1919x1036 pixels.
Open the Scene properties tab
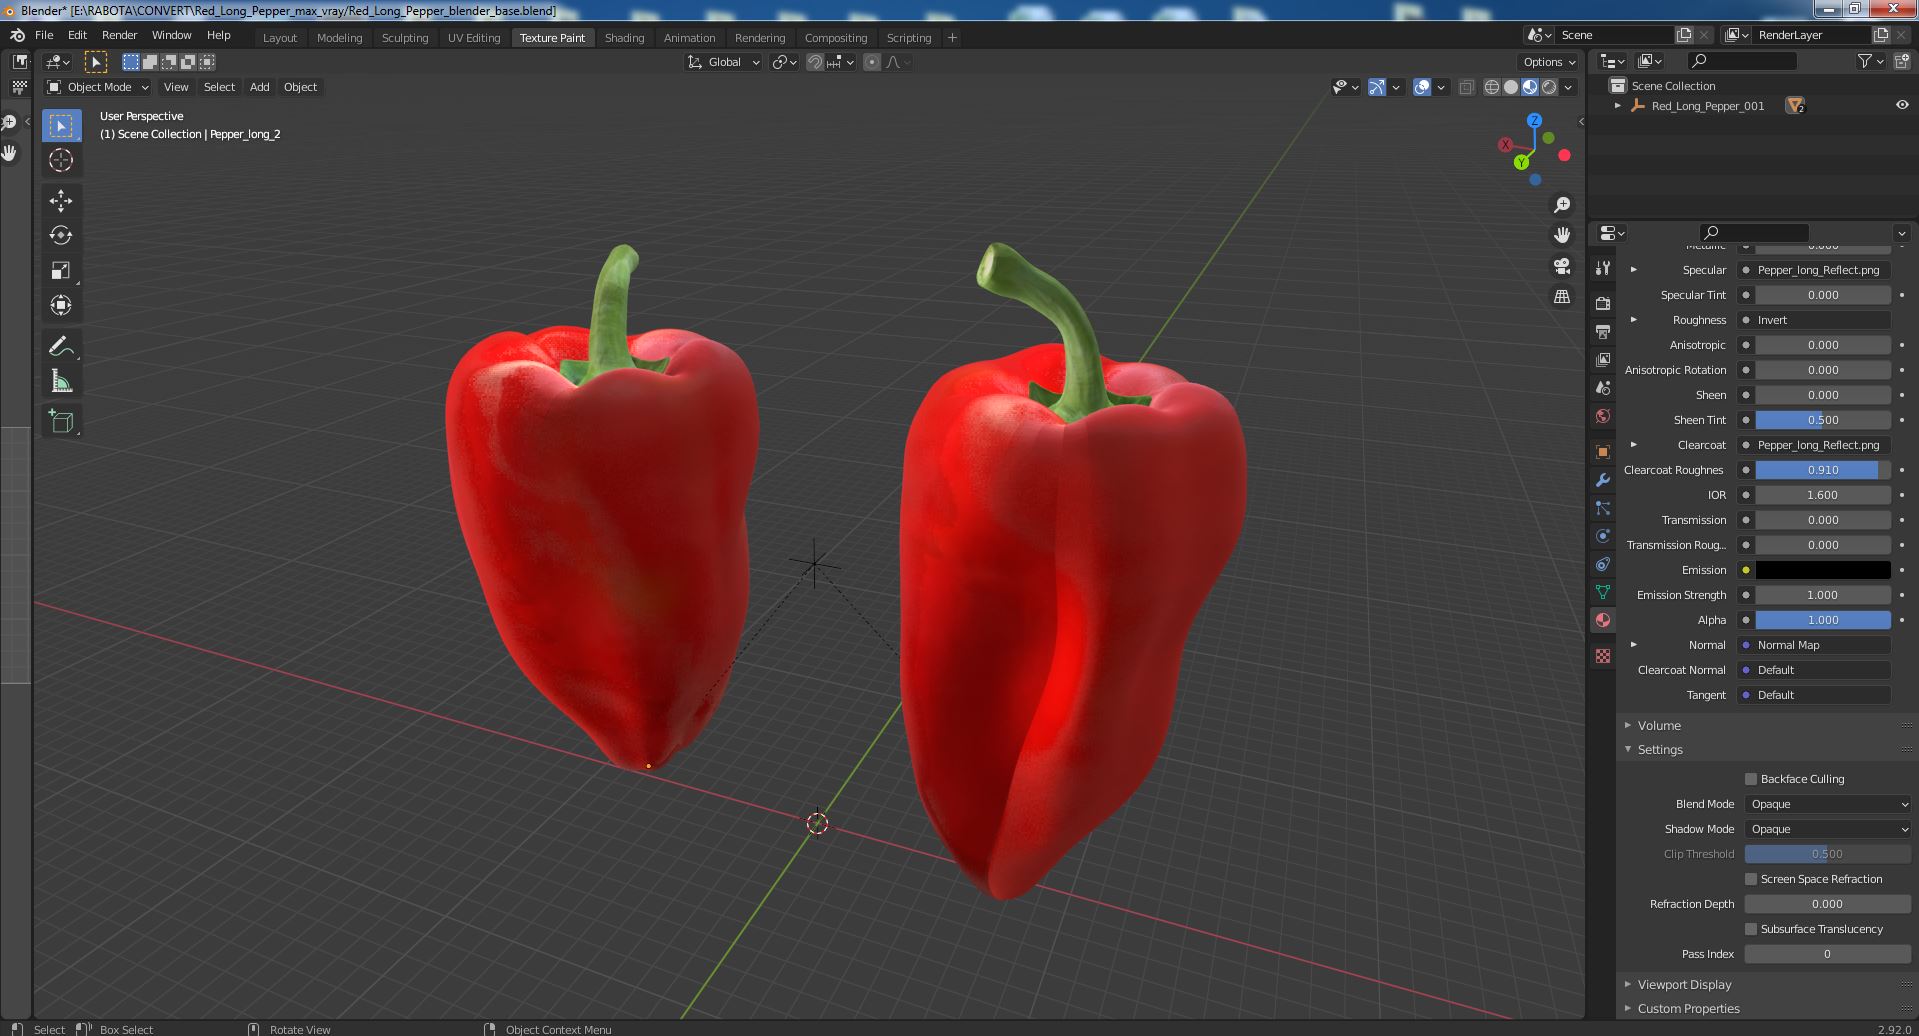[1603, 387]
